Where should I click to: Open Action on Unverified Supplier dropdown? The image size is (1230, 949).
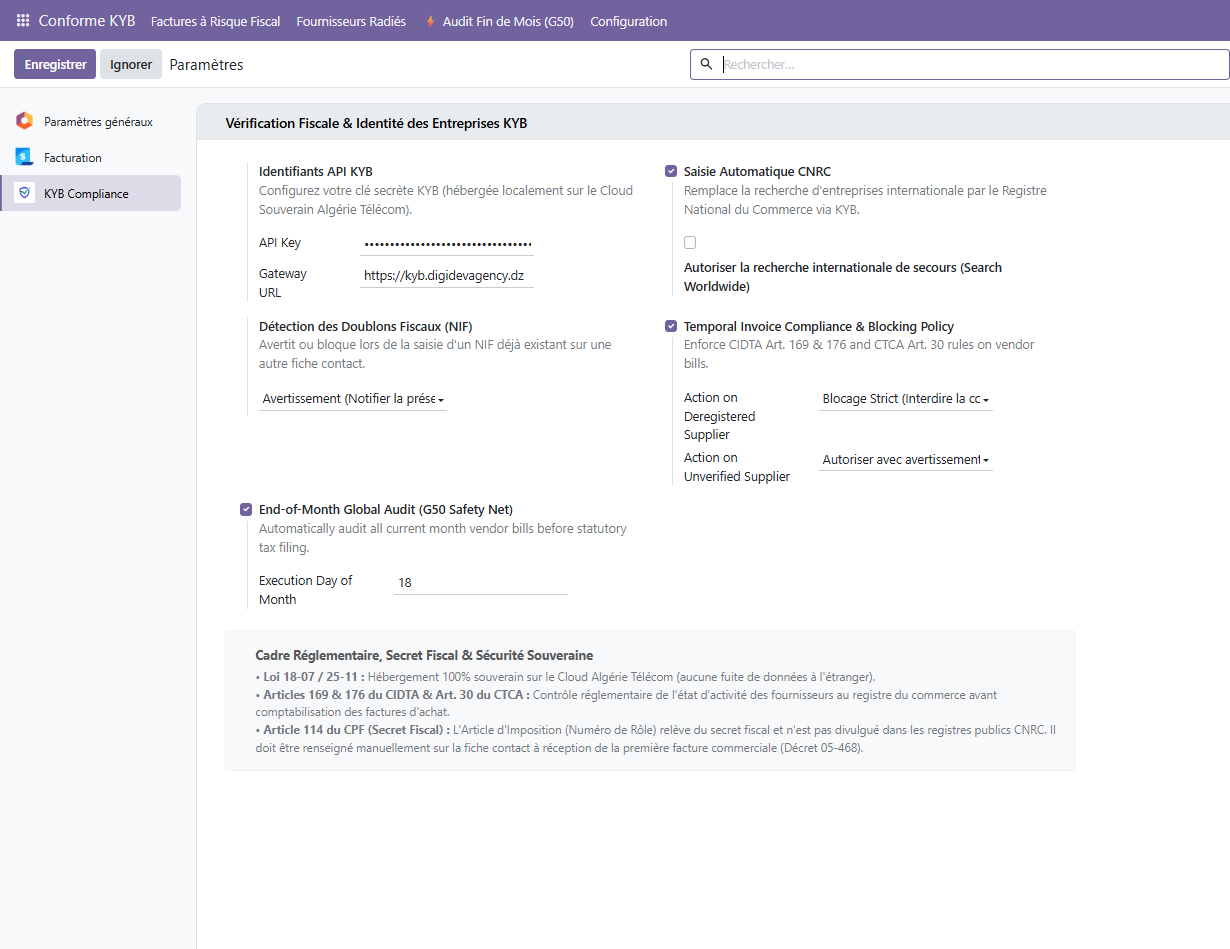pyautogui.click(x=906, y=460)
